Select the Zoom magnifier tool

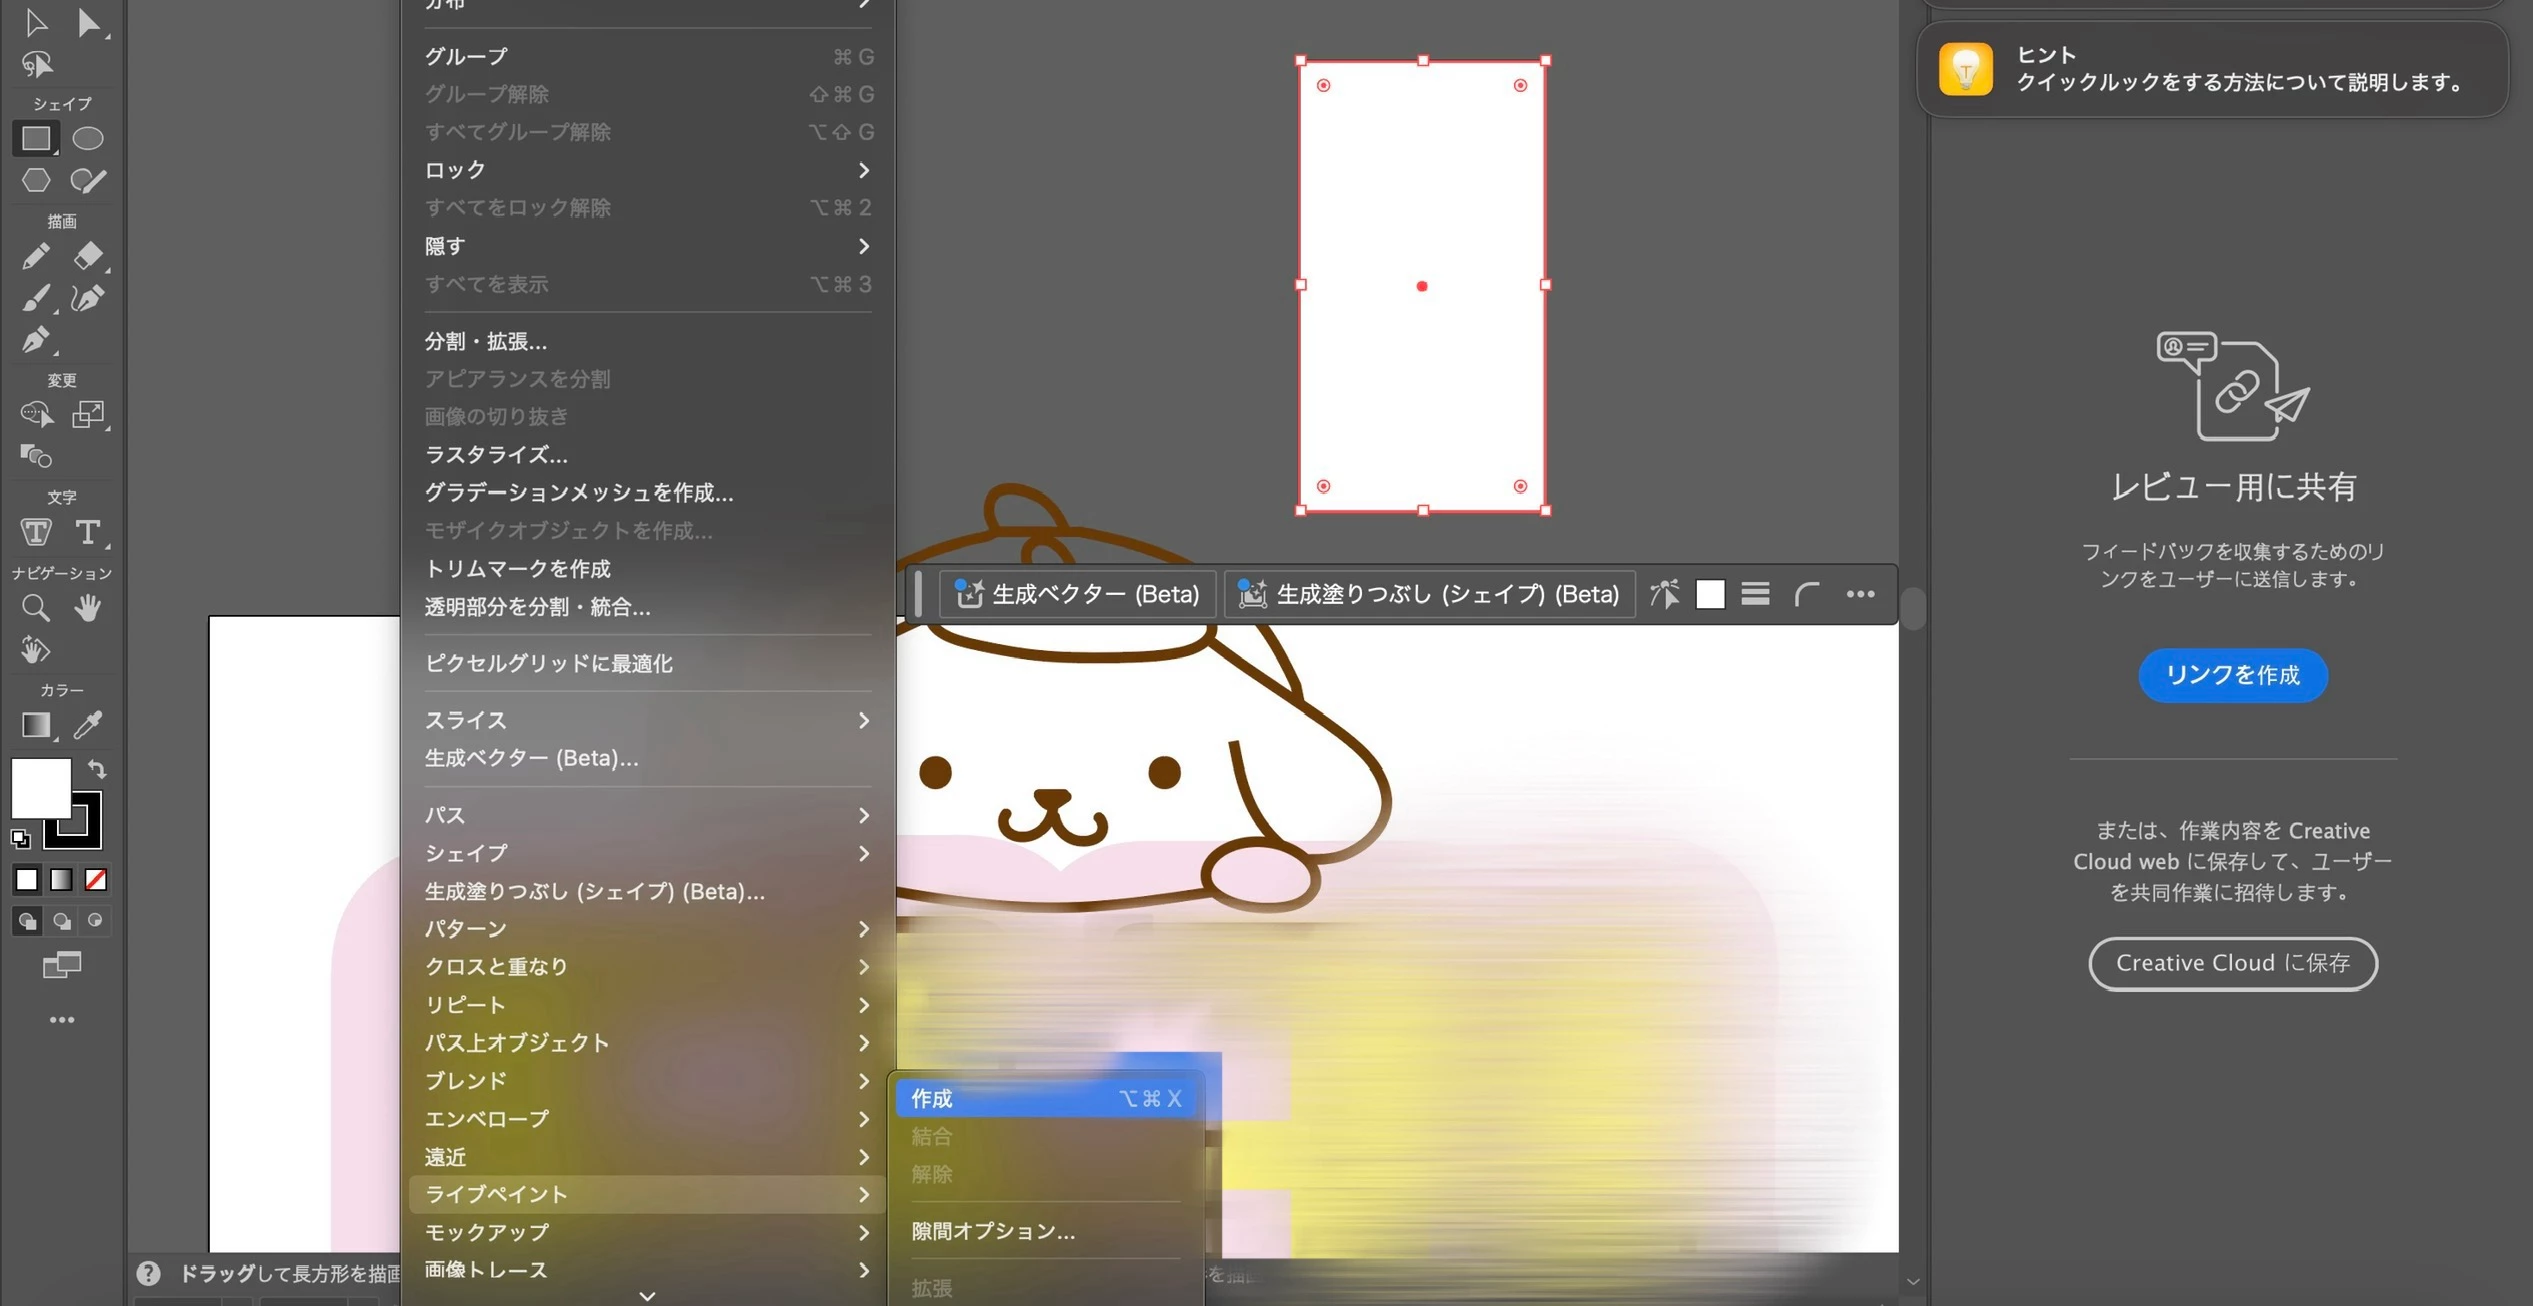pos(36,608)
